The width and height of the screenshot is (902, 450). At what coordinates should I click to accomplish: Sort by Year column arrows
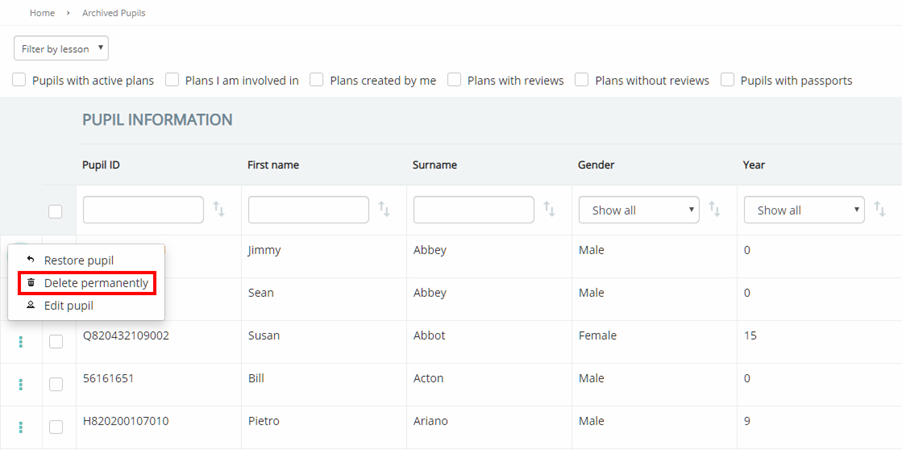point(880,209)
